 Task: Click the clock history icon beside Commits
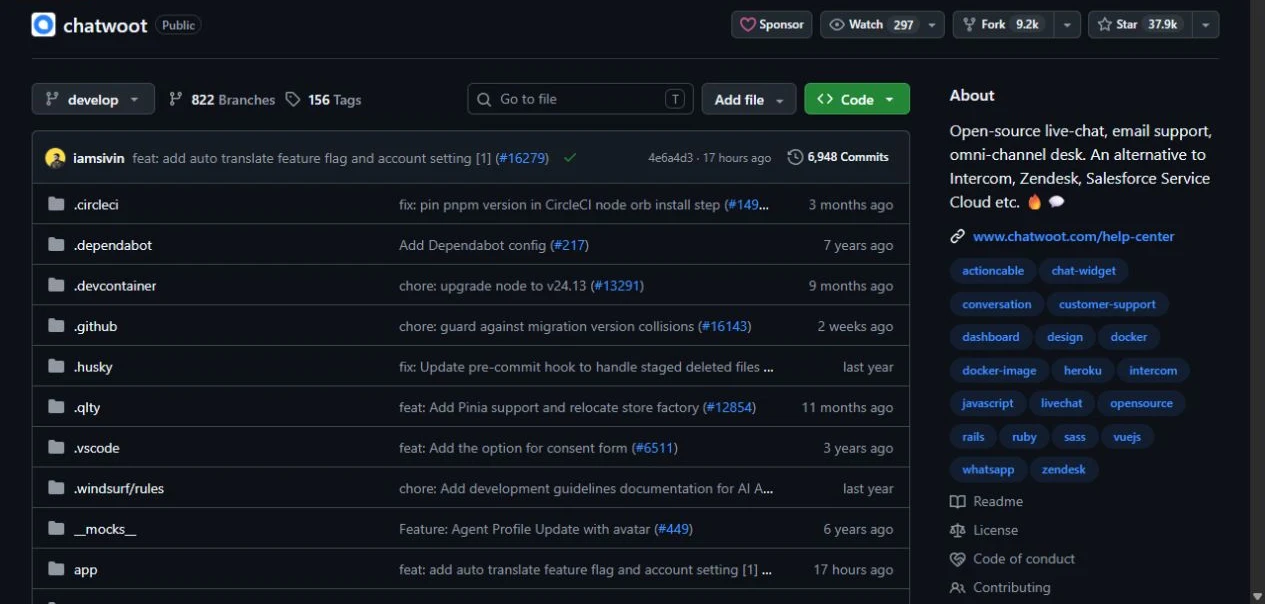[x=795, y=157]
